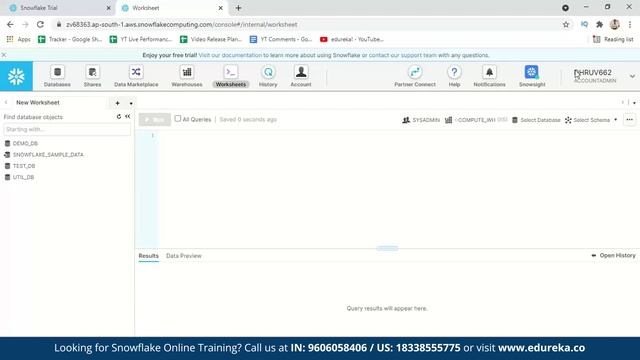The image size is (640, 360).
Task: Open Select Schema picker
Action: [591, 120]
